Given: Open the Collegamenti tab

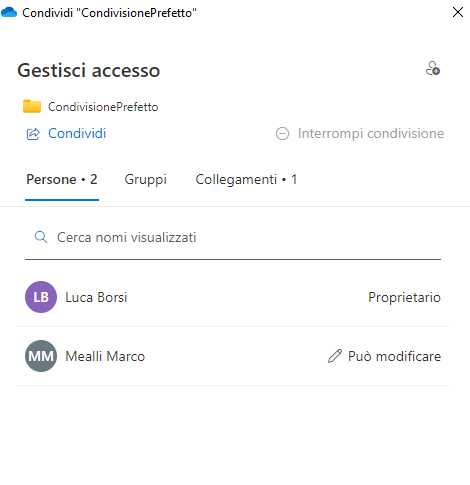Looking at the screenshot, I should (x=246, y=180).
